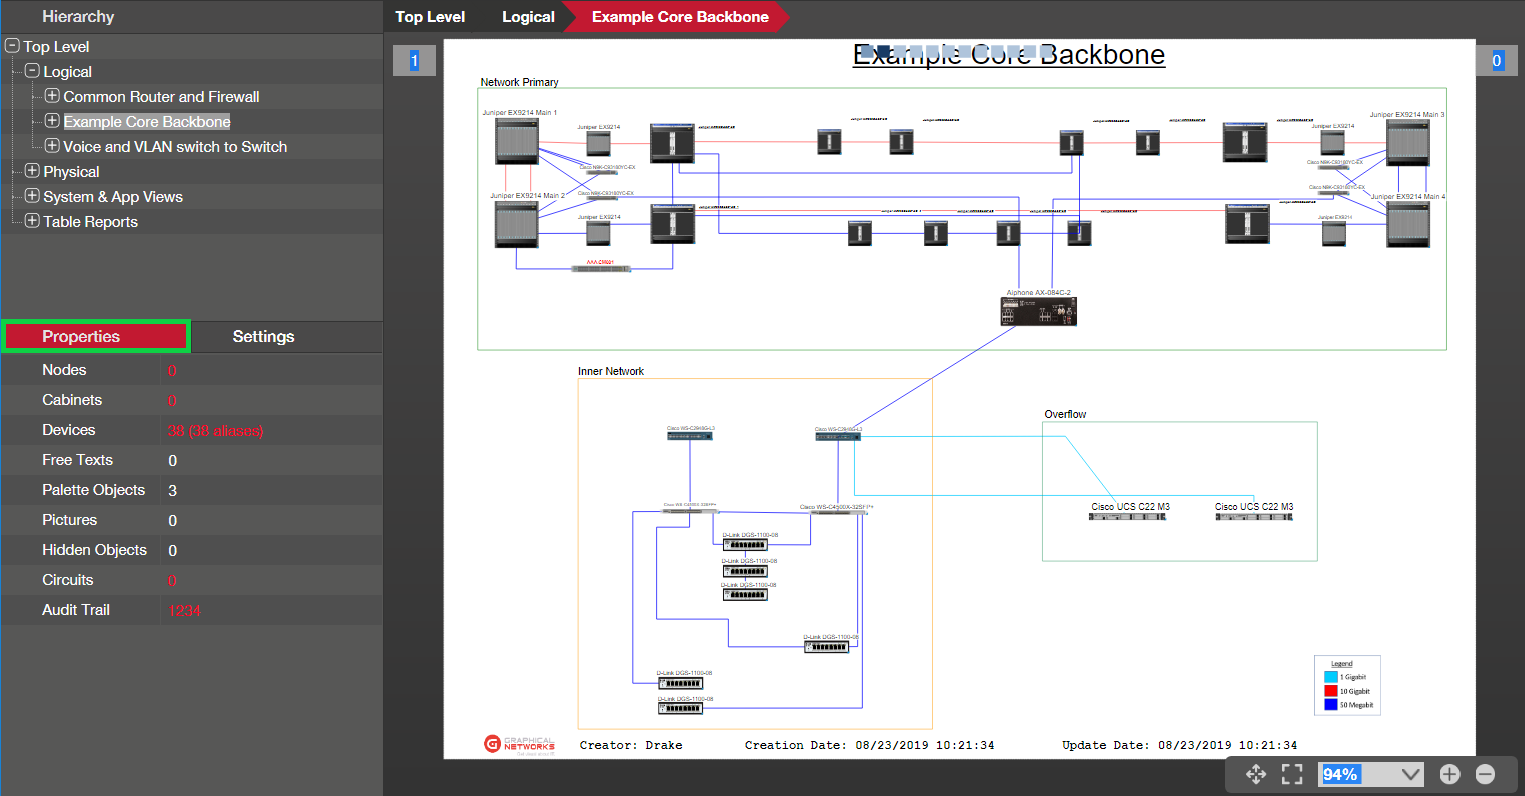Expand the Physical tree node
Viewport: 1525px width, 796px height.
click(x=32, y=171)
